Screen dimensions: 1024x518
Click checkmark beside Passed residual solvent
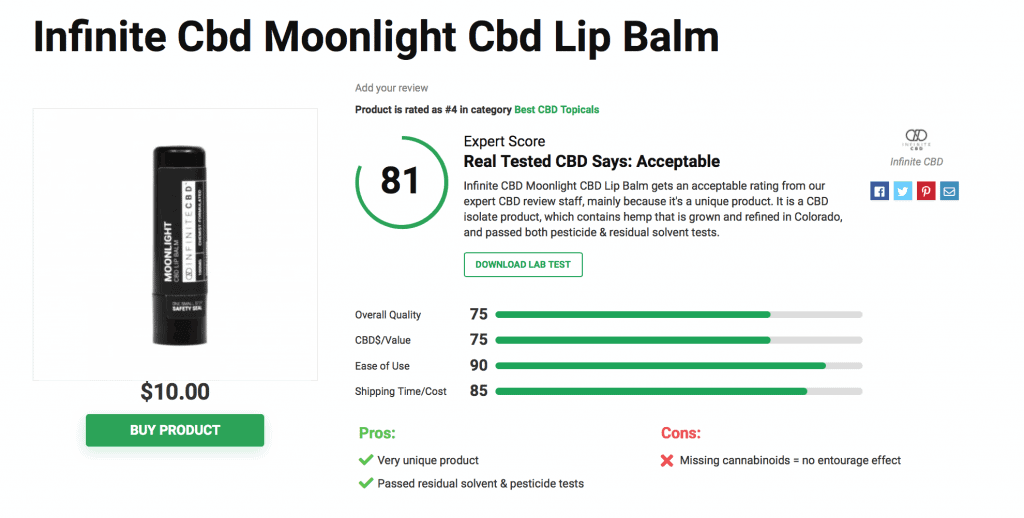point(366,483)
